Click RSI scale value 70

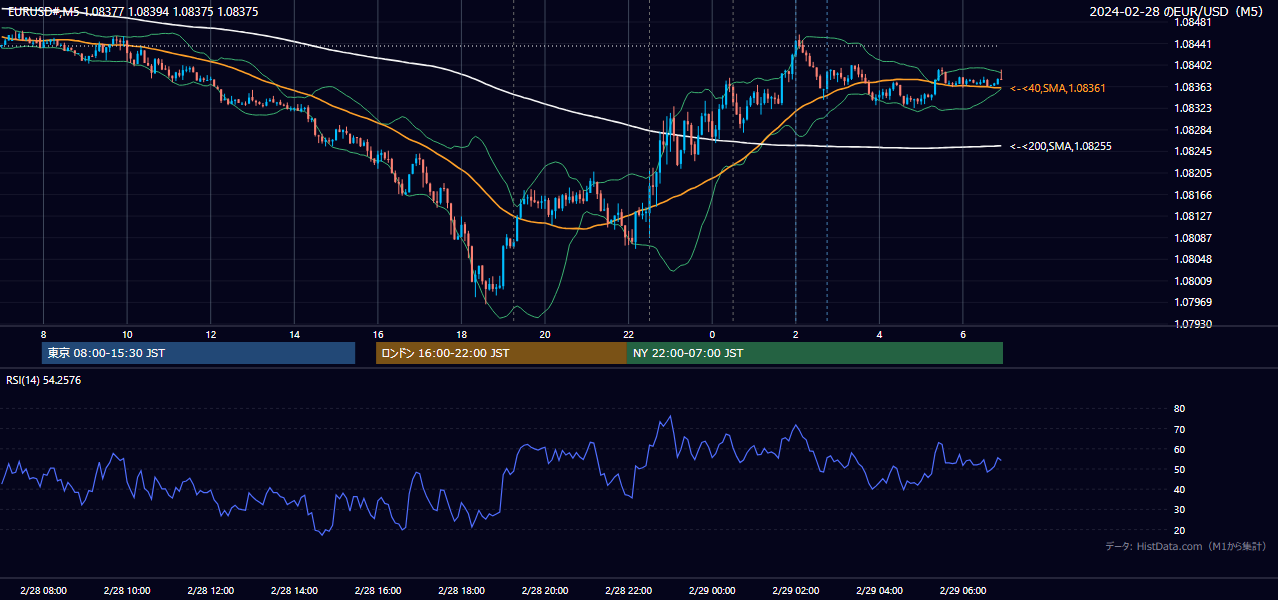1179,429
